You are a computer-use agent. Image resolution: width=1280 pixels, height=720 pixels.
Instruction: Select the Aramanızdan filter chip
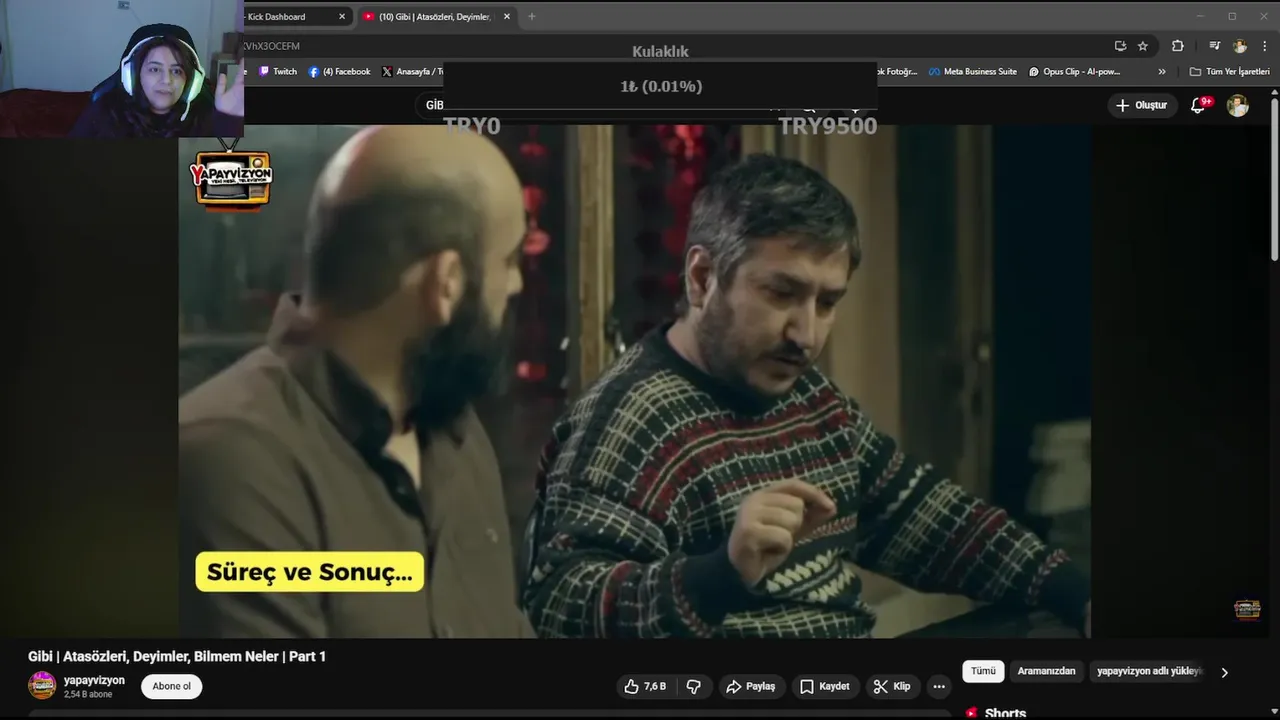pos(1046,671)
